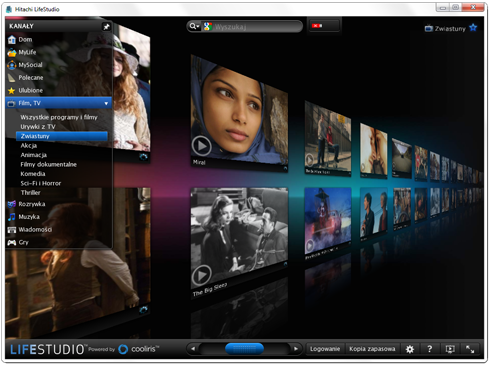Select the Thriller category
This screenshot has height=366, width=490.
click(x=30, y=193)
